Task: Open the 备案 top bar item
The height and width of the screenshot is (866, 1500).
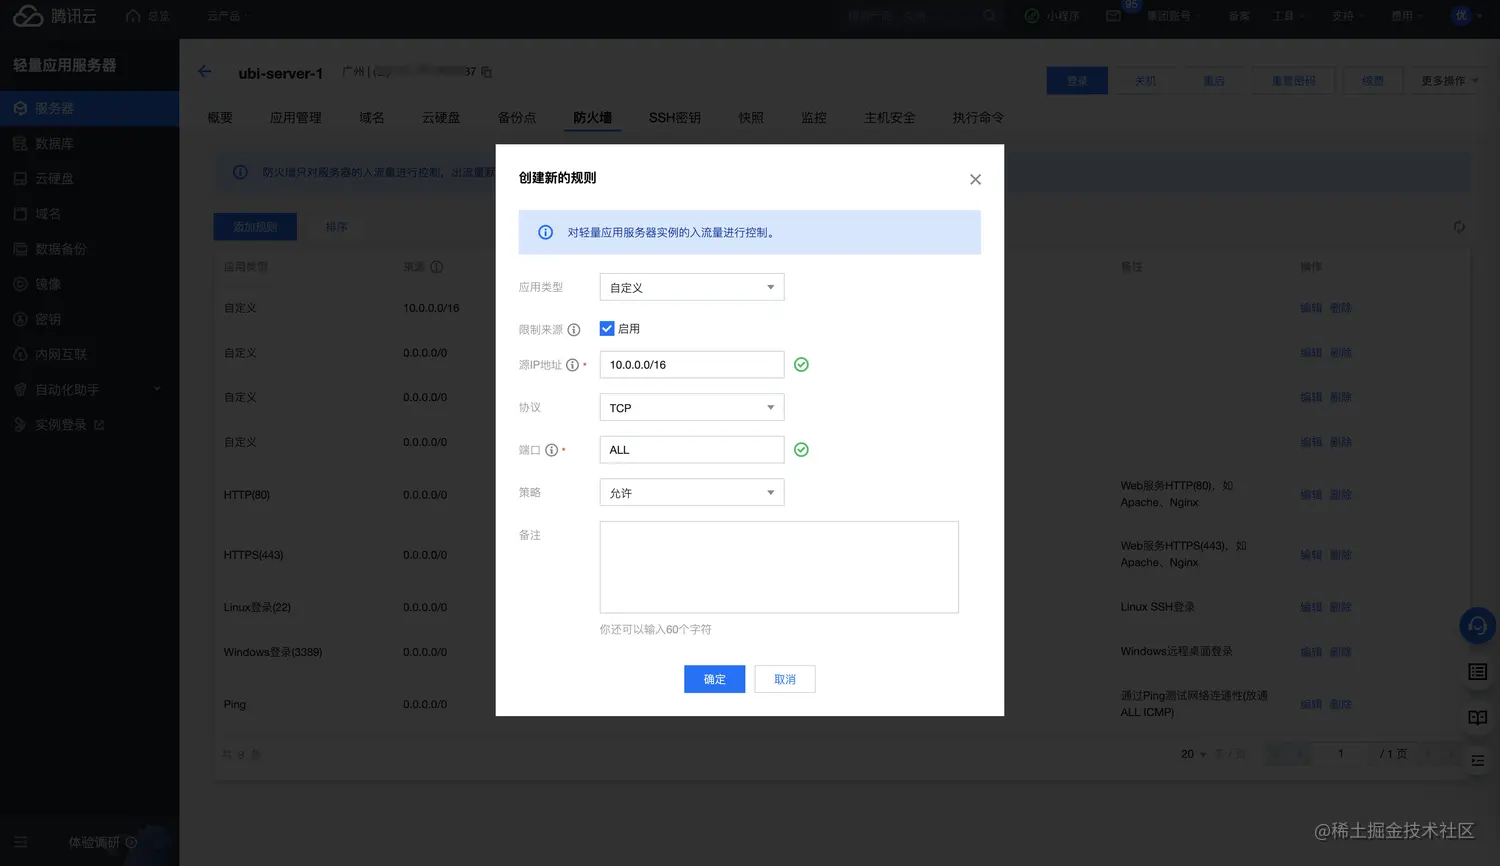Action: [x=1239, y=16]
